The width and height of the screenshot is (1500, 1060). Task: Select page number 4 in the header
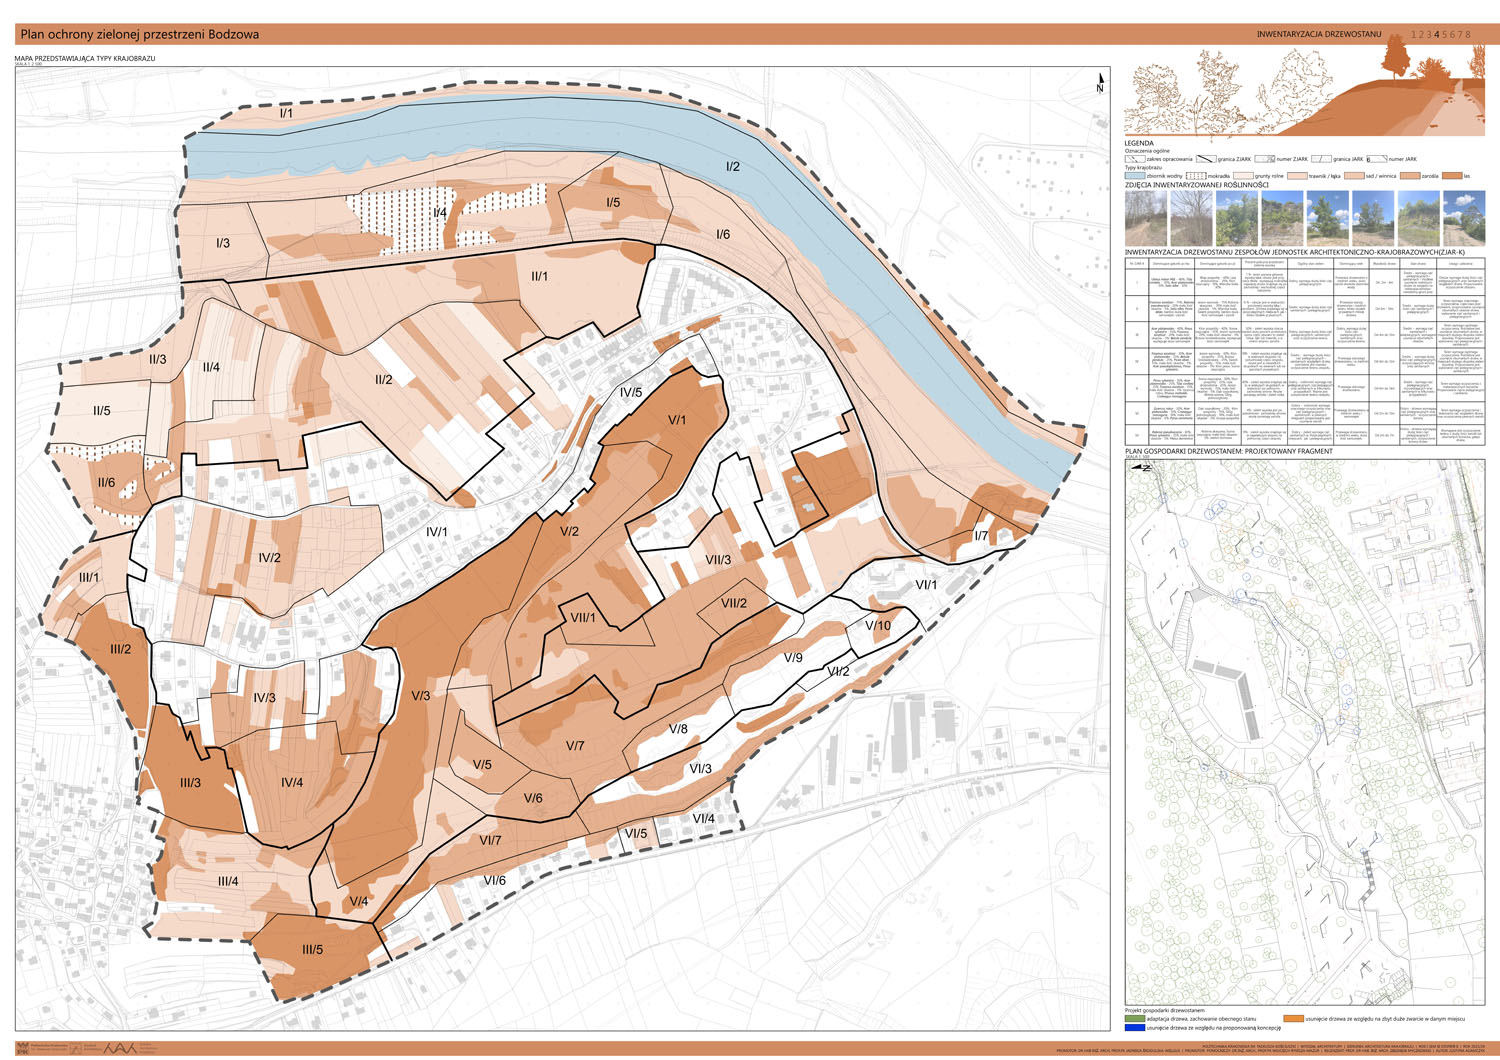pos(1437,35)
